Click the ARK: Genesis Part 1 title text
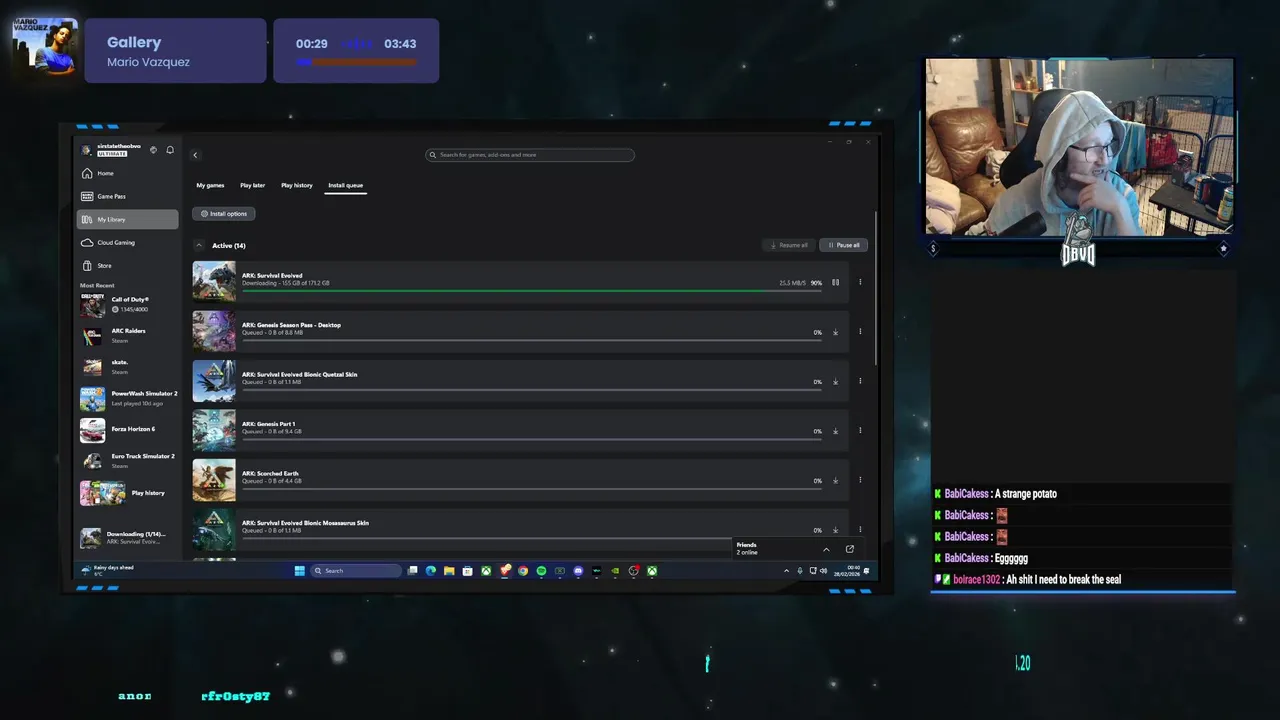 click(268, 424)
